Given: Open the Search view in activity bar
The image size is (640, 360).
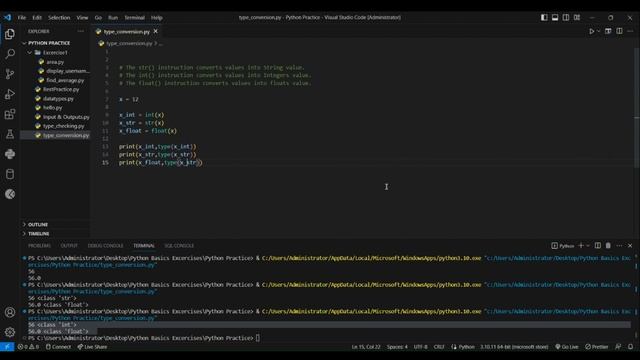Looking at the screenshot, I should coord(10,54).
